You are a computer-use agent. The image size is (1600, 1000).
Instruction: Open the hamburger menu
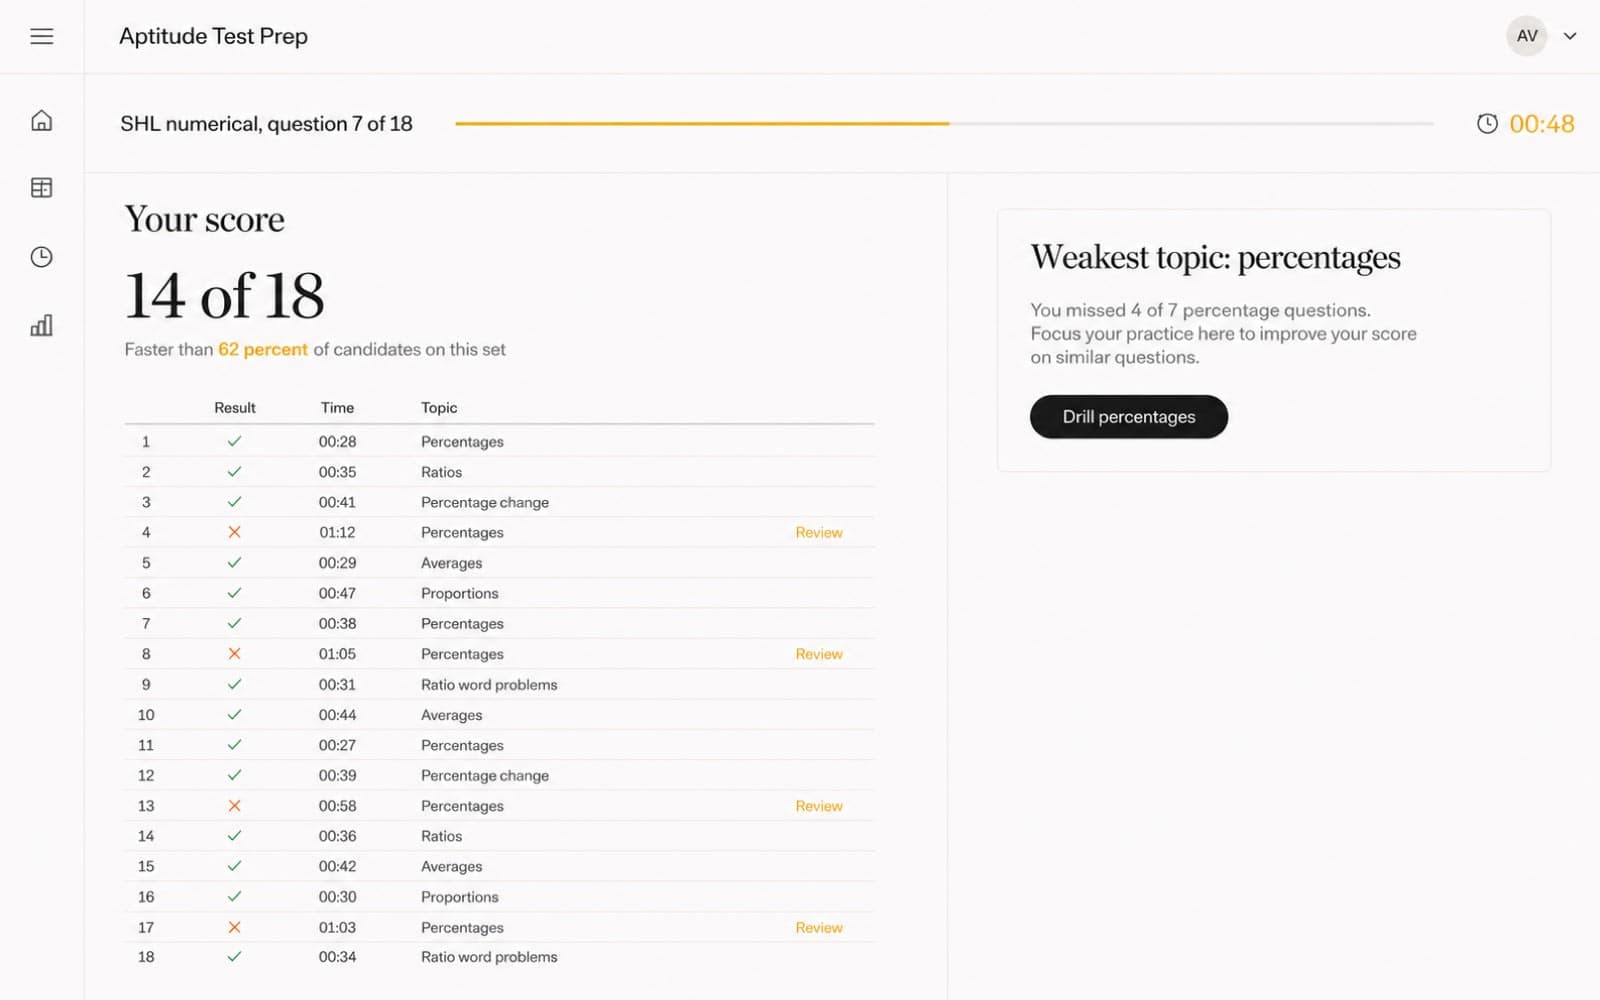pos(41,37)
